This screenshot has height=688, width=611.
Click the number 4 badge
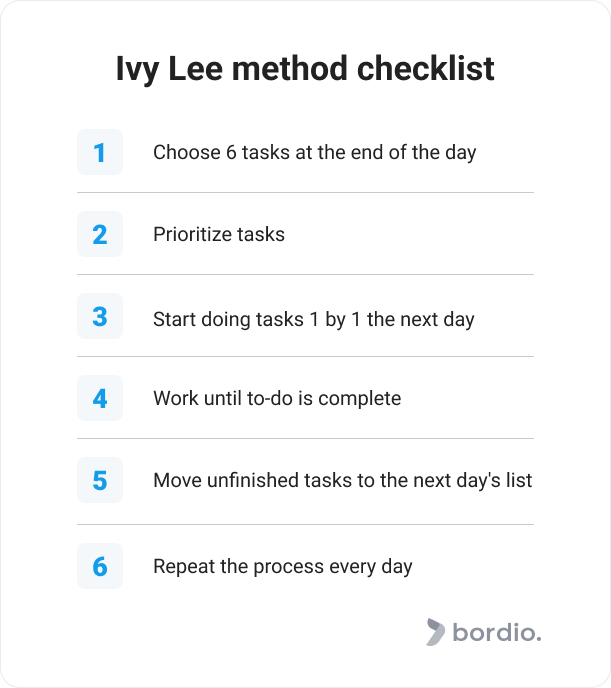pos(100,398)
